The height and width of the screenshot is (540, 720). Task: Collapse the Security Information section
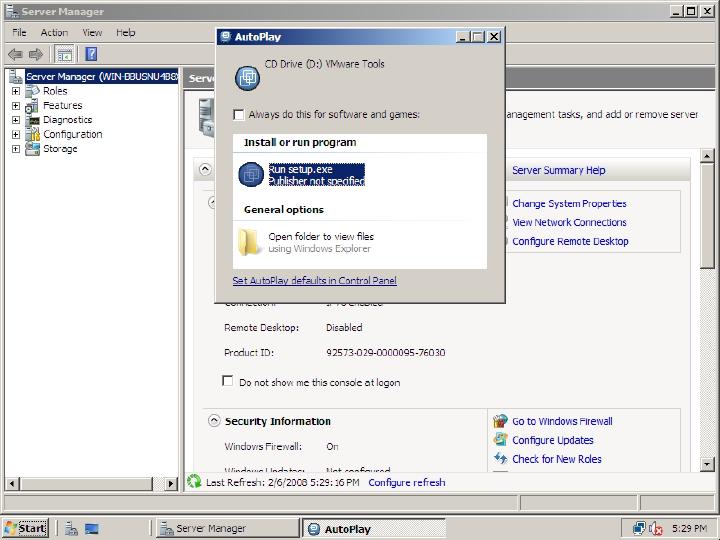coord(214,420)
